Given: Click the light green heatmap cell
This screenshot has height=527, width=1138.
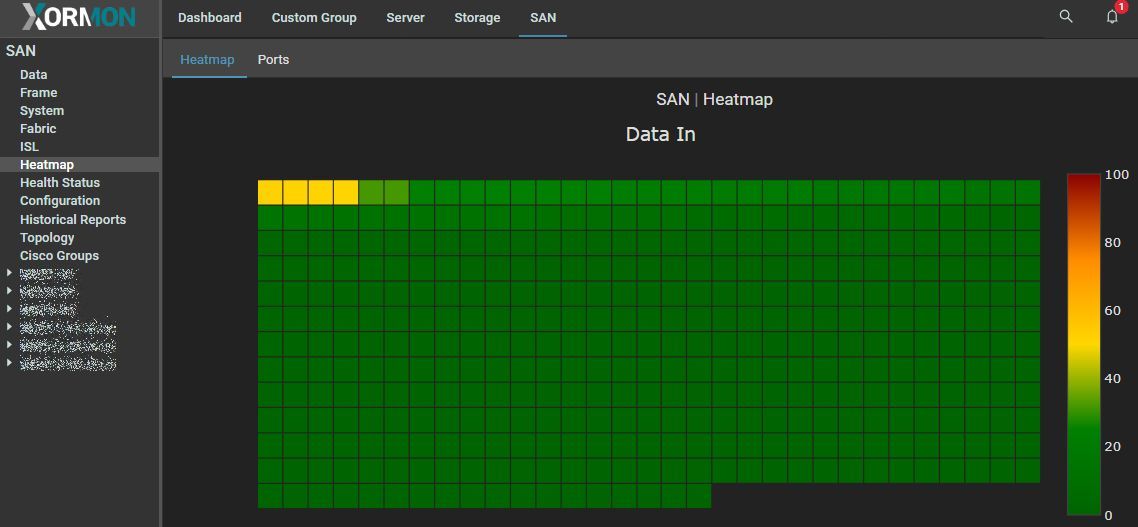Looking at the screenshot, I should point(371,192).
